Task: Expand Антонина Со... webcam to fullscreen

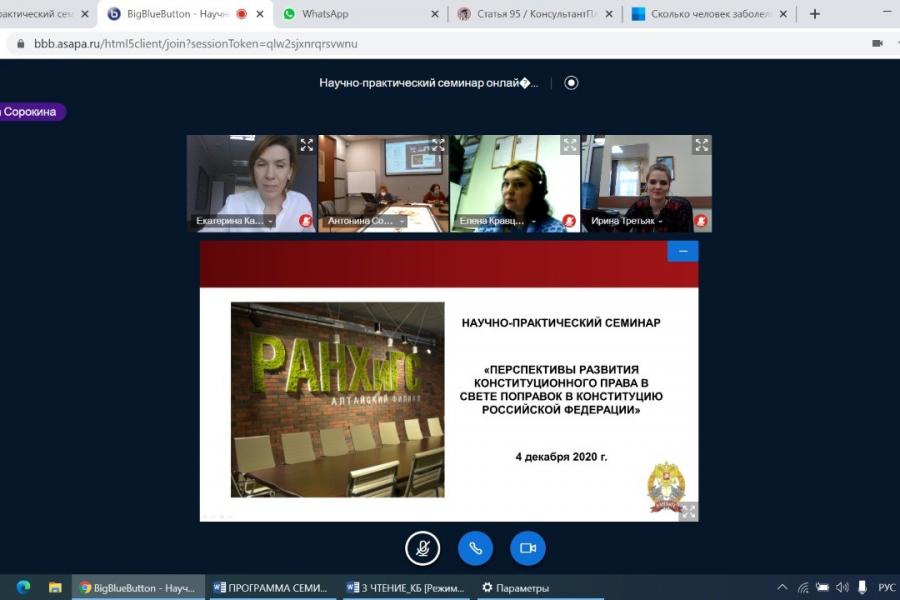Action: (x=439, y=145)
